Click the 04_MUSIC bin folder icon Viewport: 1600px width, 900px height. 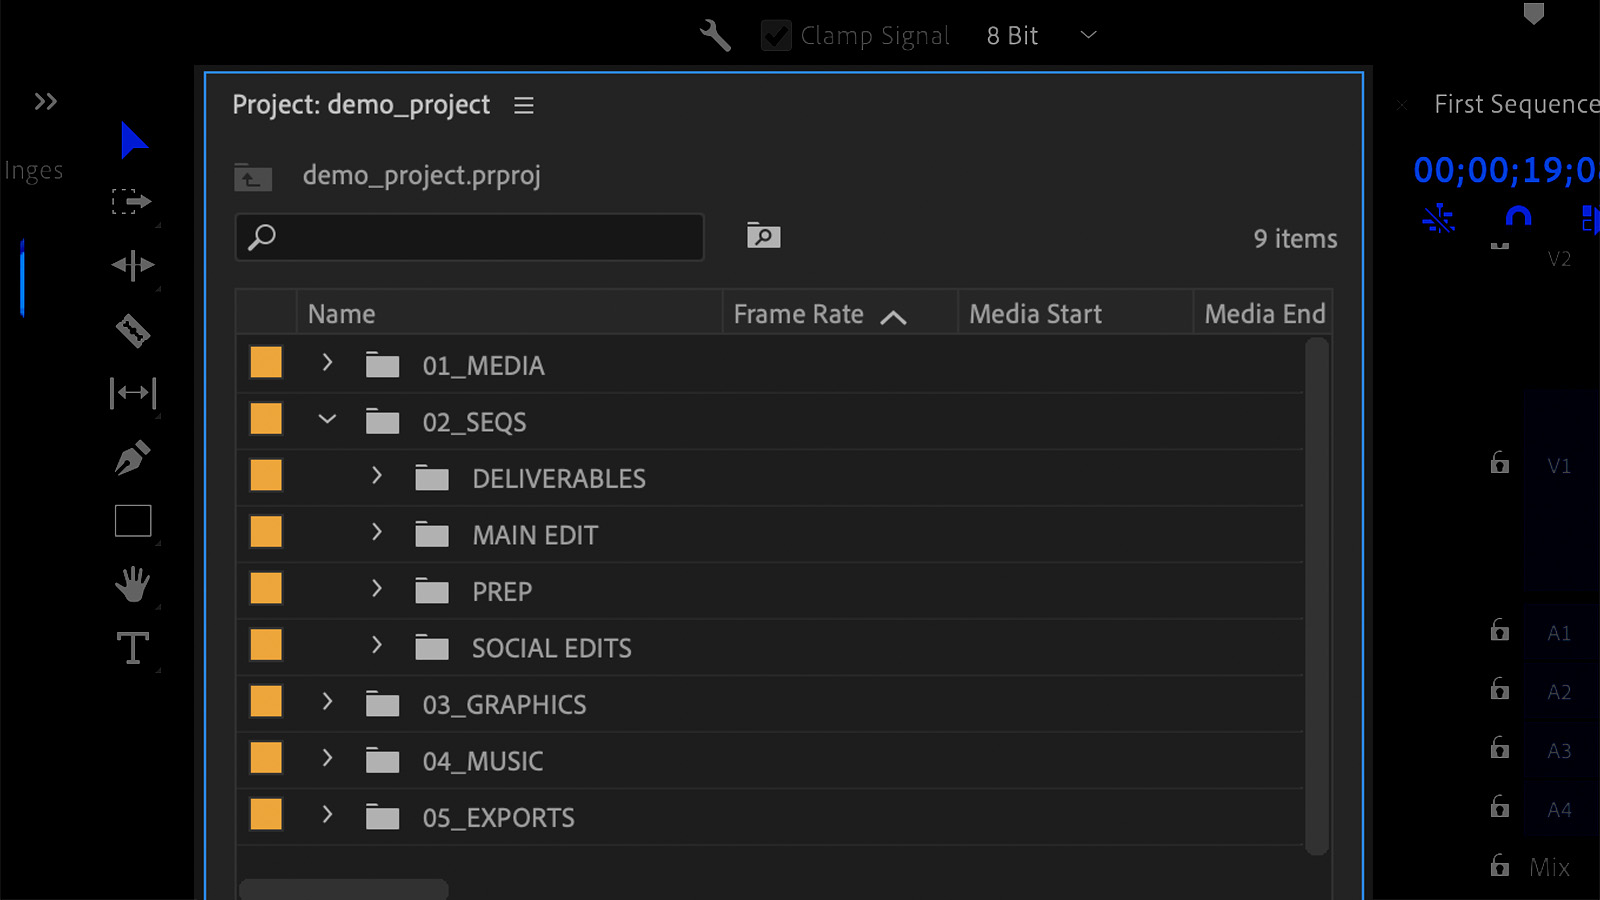[x=382, y=760]
